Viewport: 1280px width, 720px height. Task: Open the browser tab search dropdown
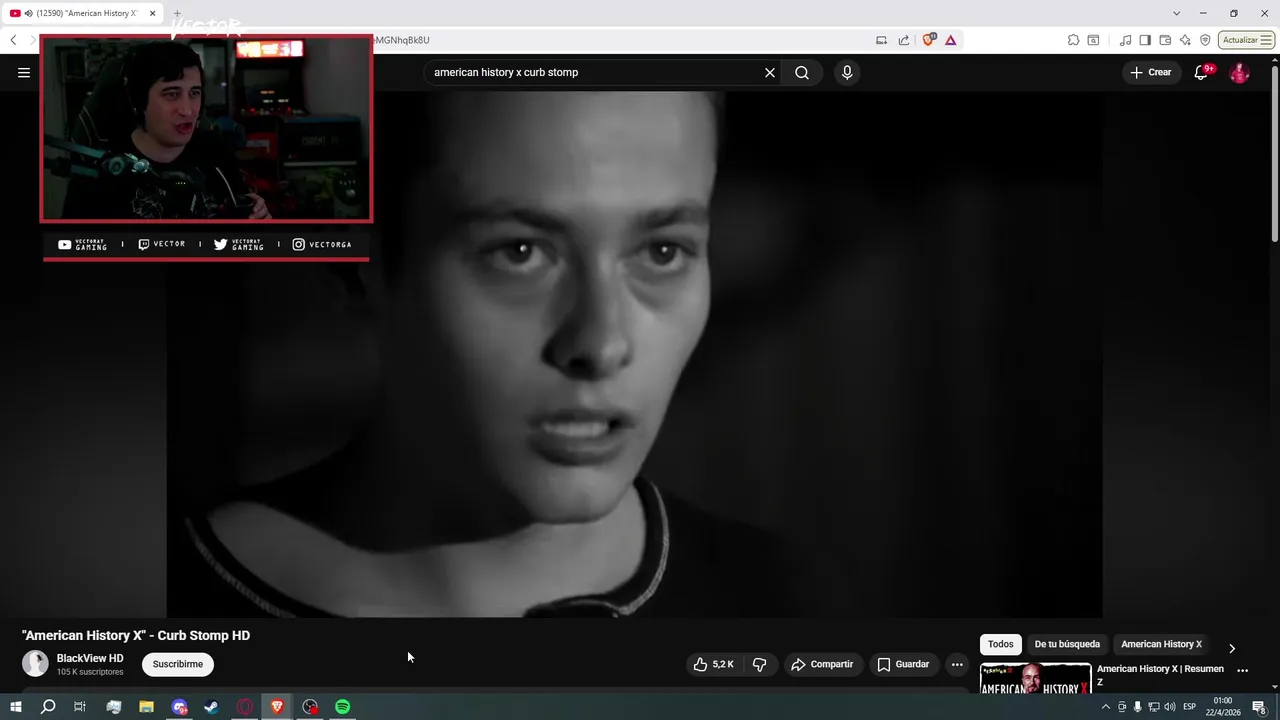1176,13
